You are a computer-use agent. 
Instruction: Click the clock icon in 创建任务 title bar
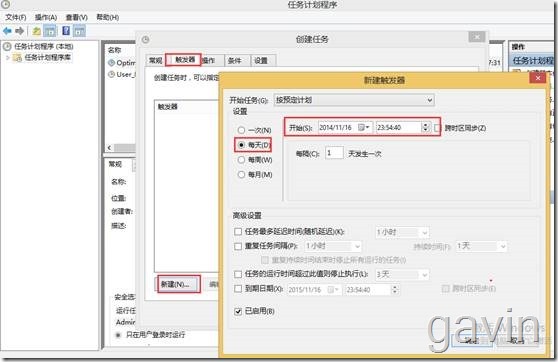click(x=146, y=39)
